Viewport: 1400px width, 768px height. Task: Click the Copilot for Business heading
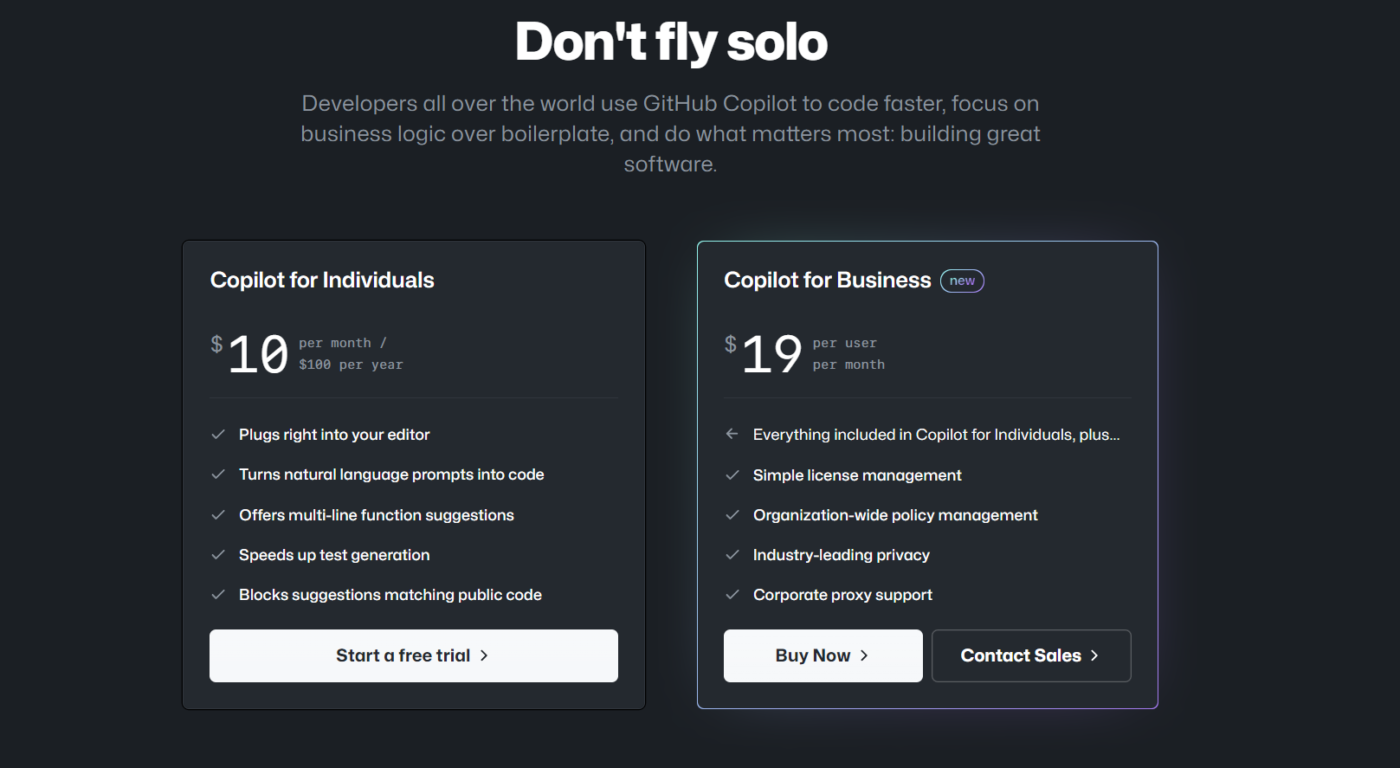coord(827,280)
